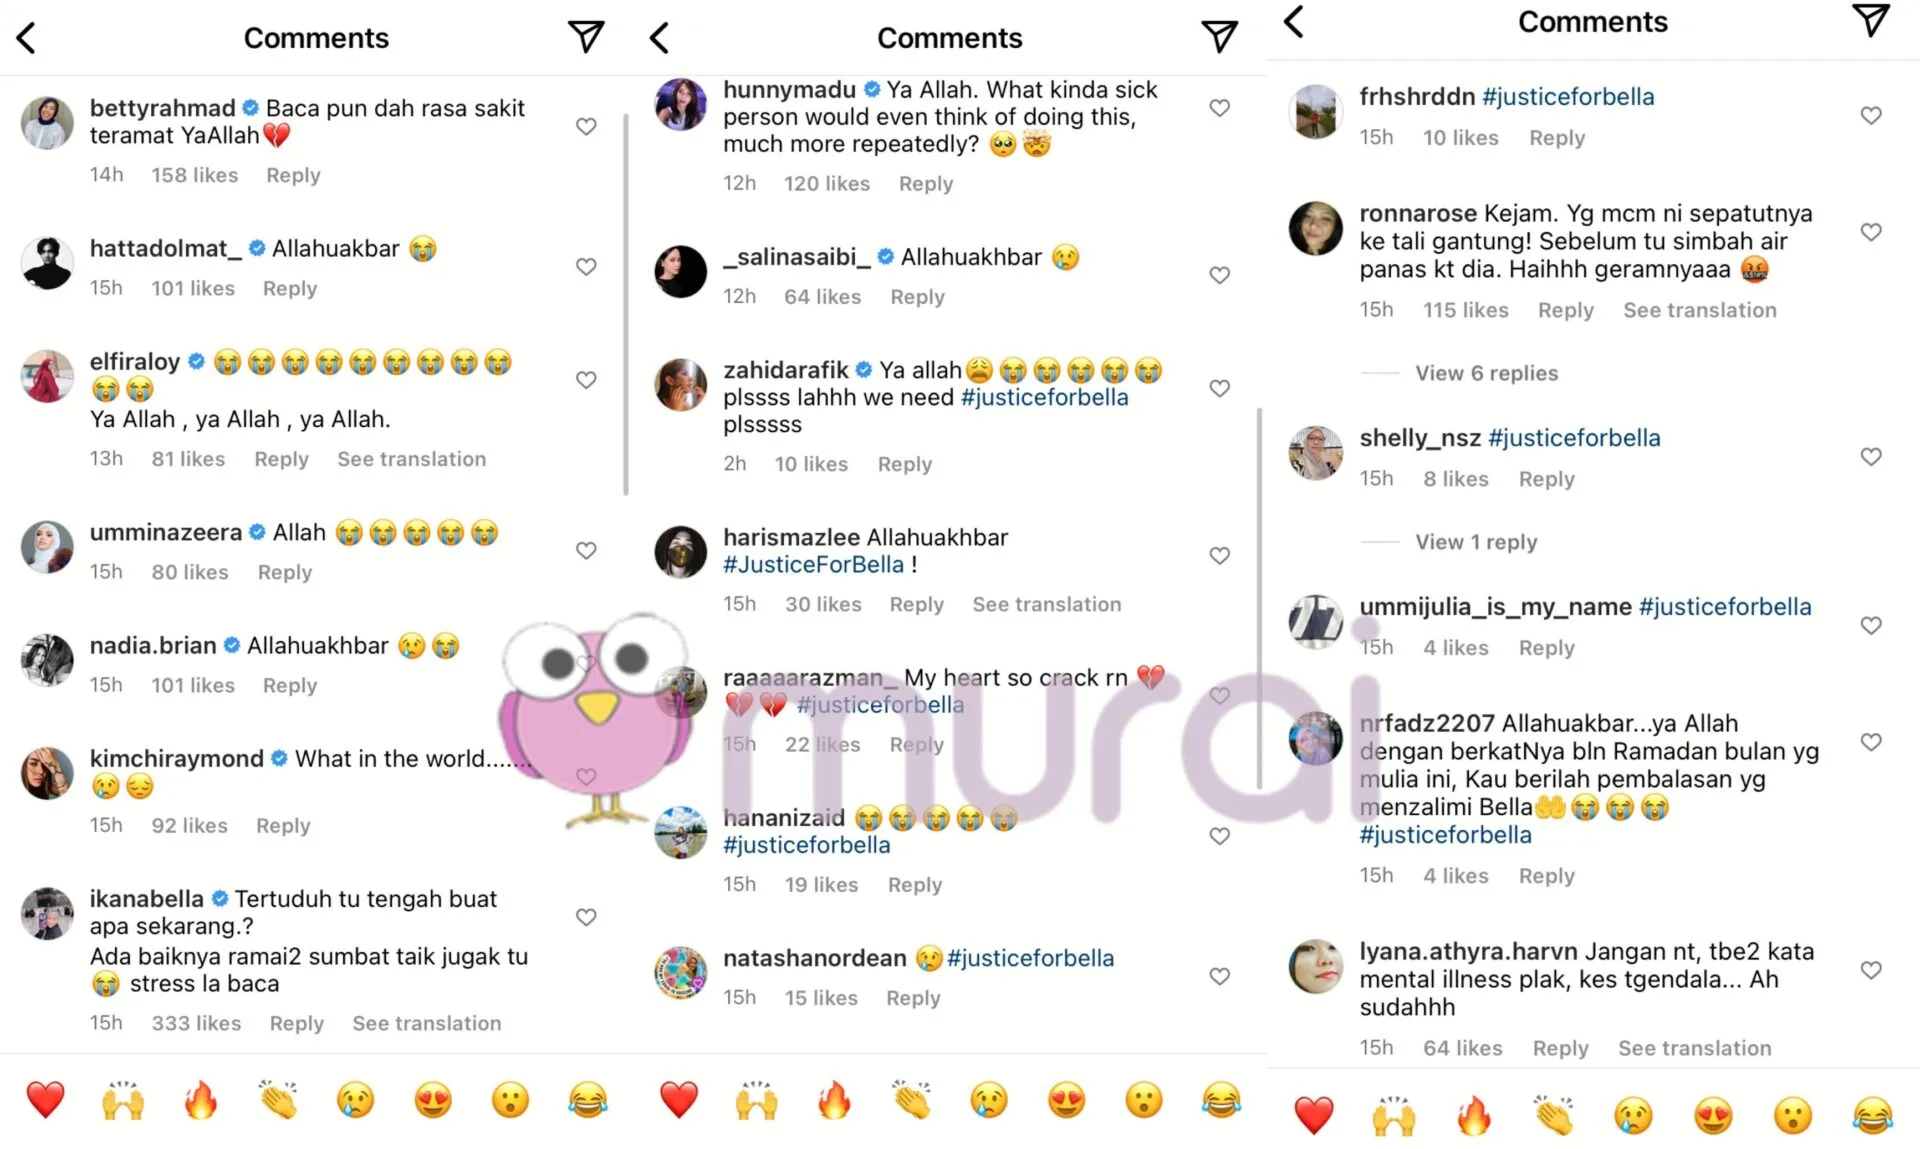This screenshot has width=1920, height=1149.
Task: Expand View 6 replies under ronnarose
Action: (x=1486, y=373)
